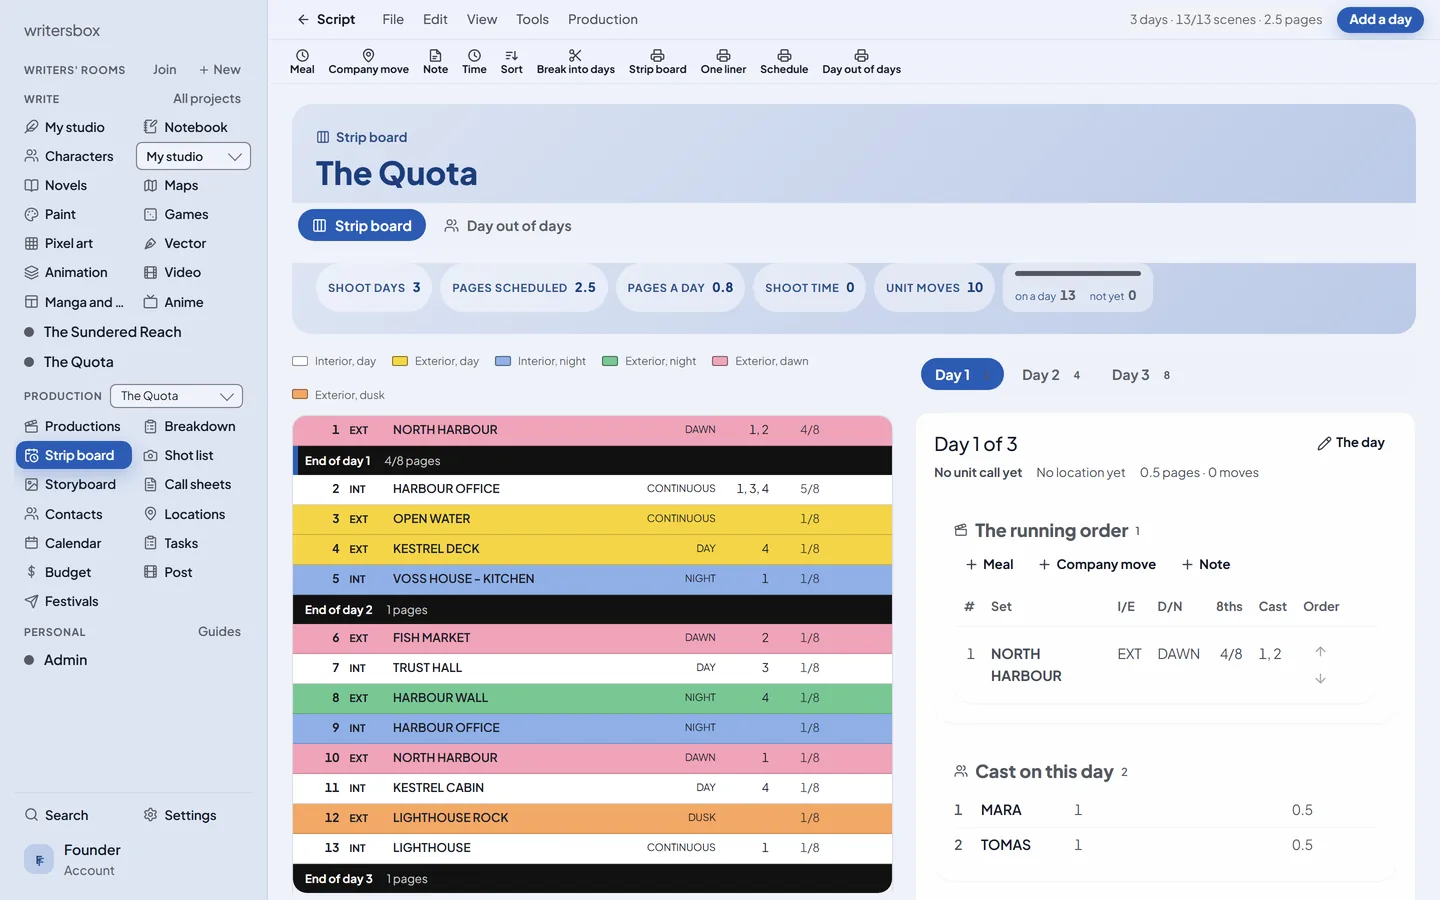Click Exterior, night green legend swatch
Image resolution: width=1440 pixels, height=900 pixels.
pos(610,361)
